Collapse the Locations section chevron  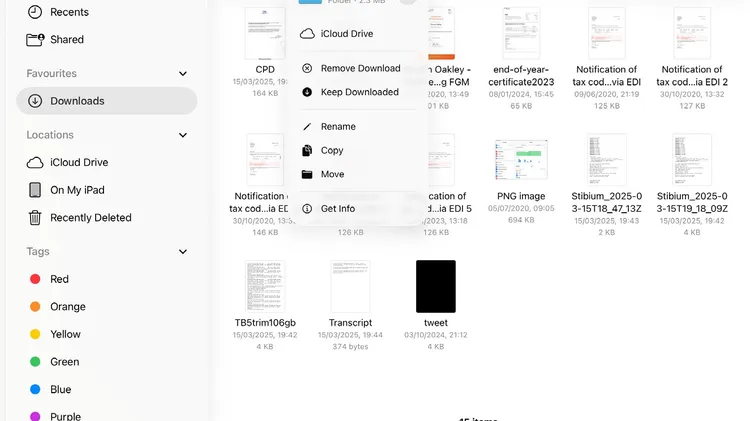tap(183, 135)
